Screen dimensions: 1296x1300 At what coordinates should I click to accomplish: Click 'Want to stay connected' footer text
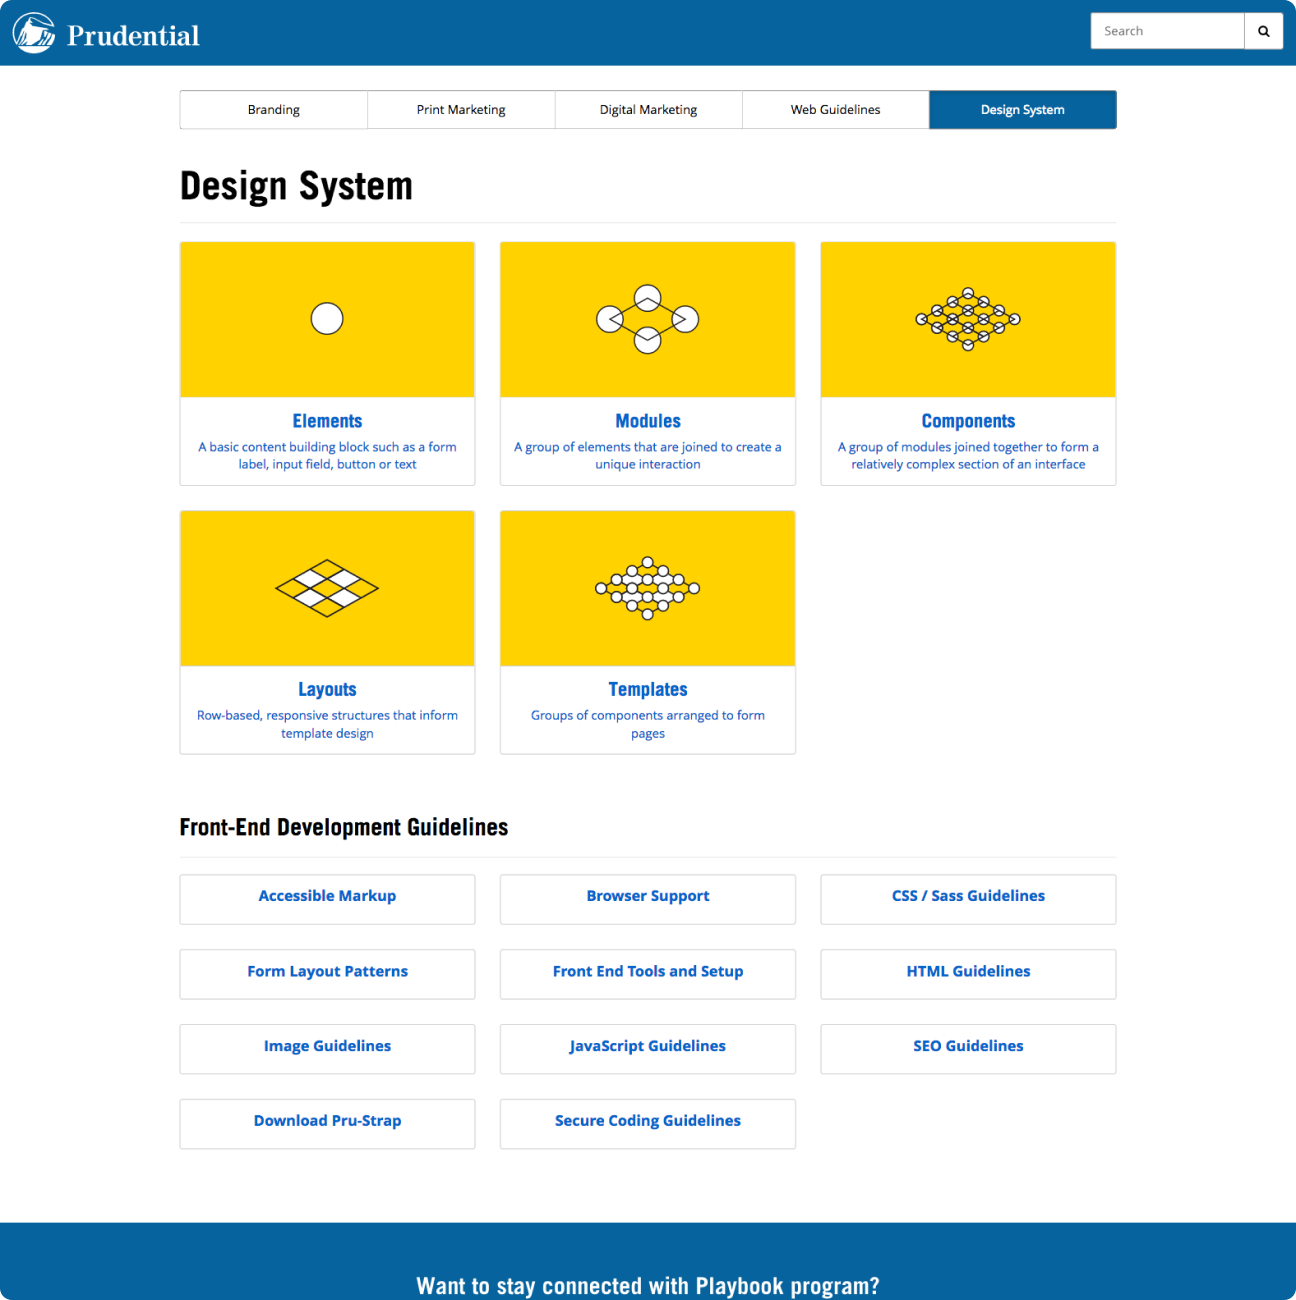click(648, 1286)
